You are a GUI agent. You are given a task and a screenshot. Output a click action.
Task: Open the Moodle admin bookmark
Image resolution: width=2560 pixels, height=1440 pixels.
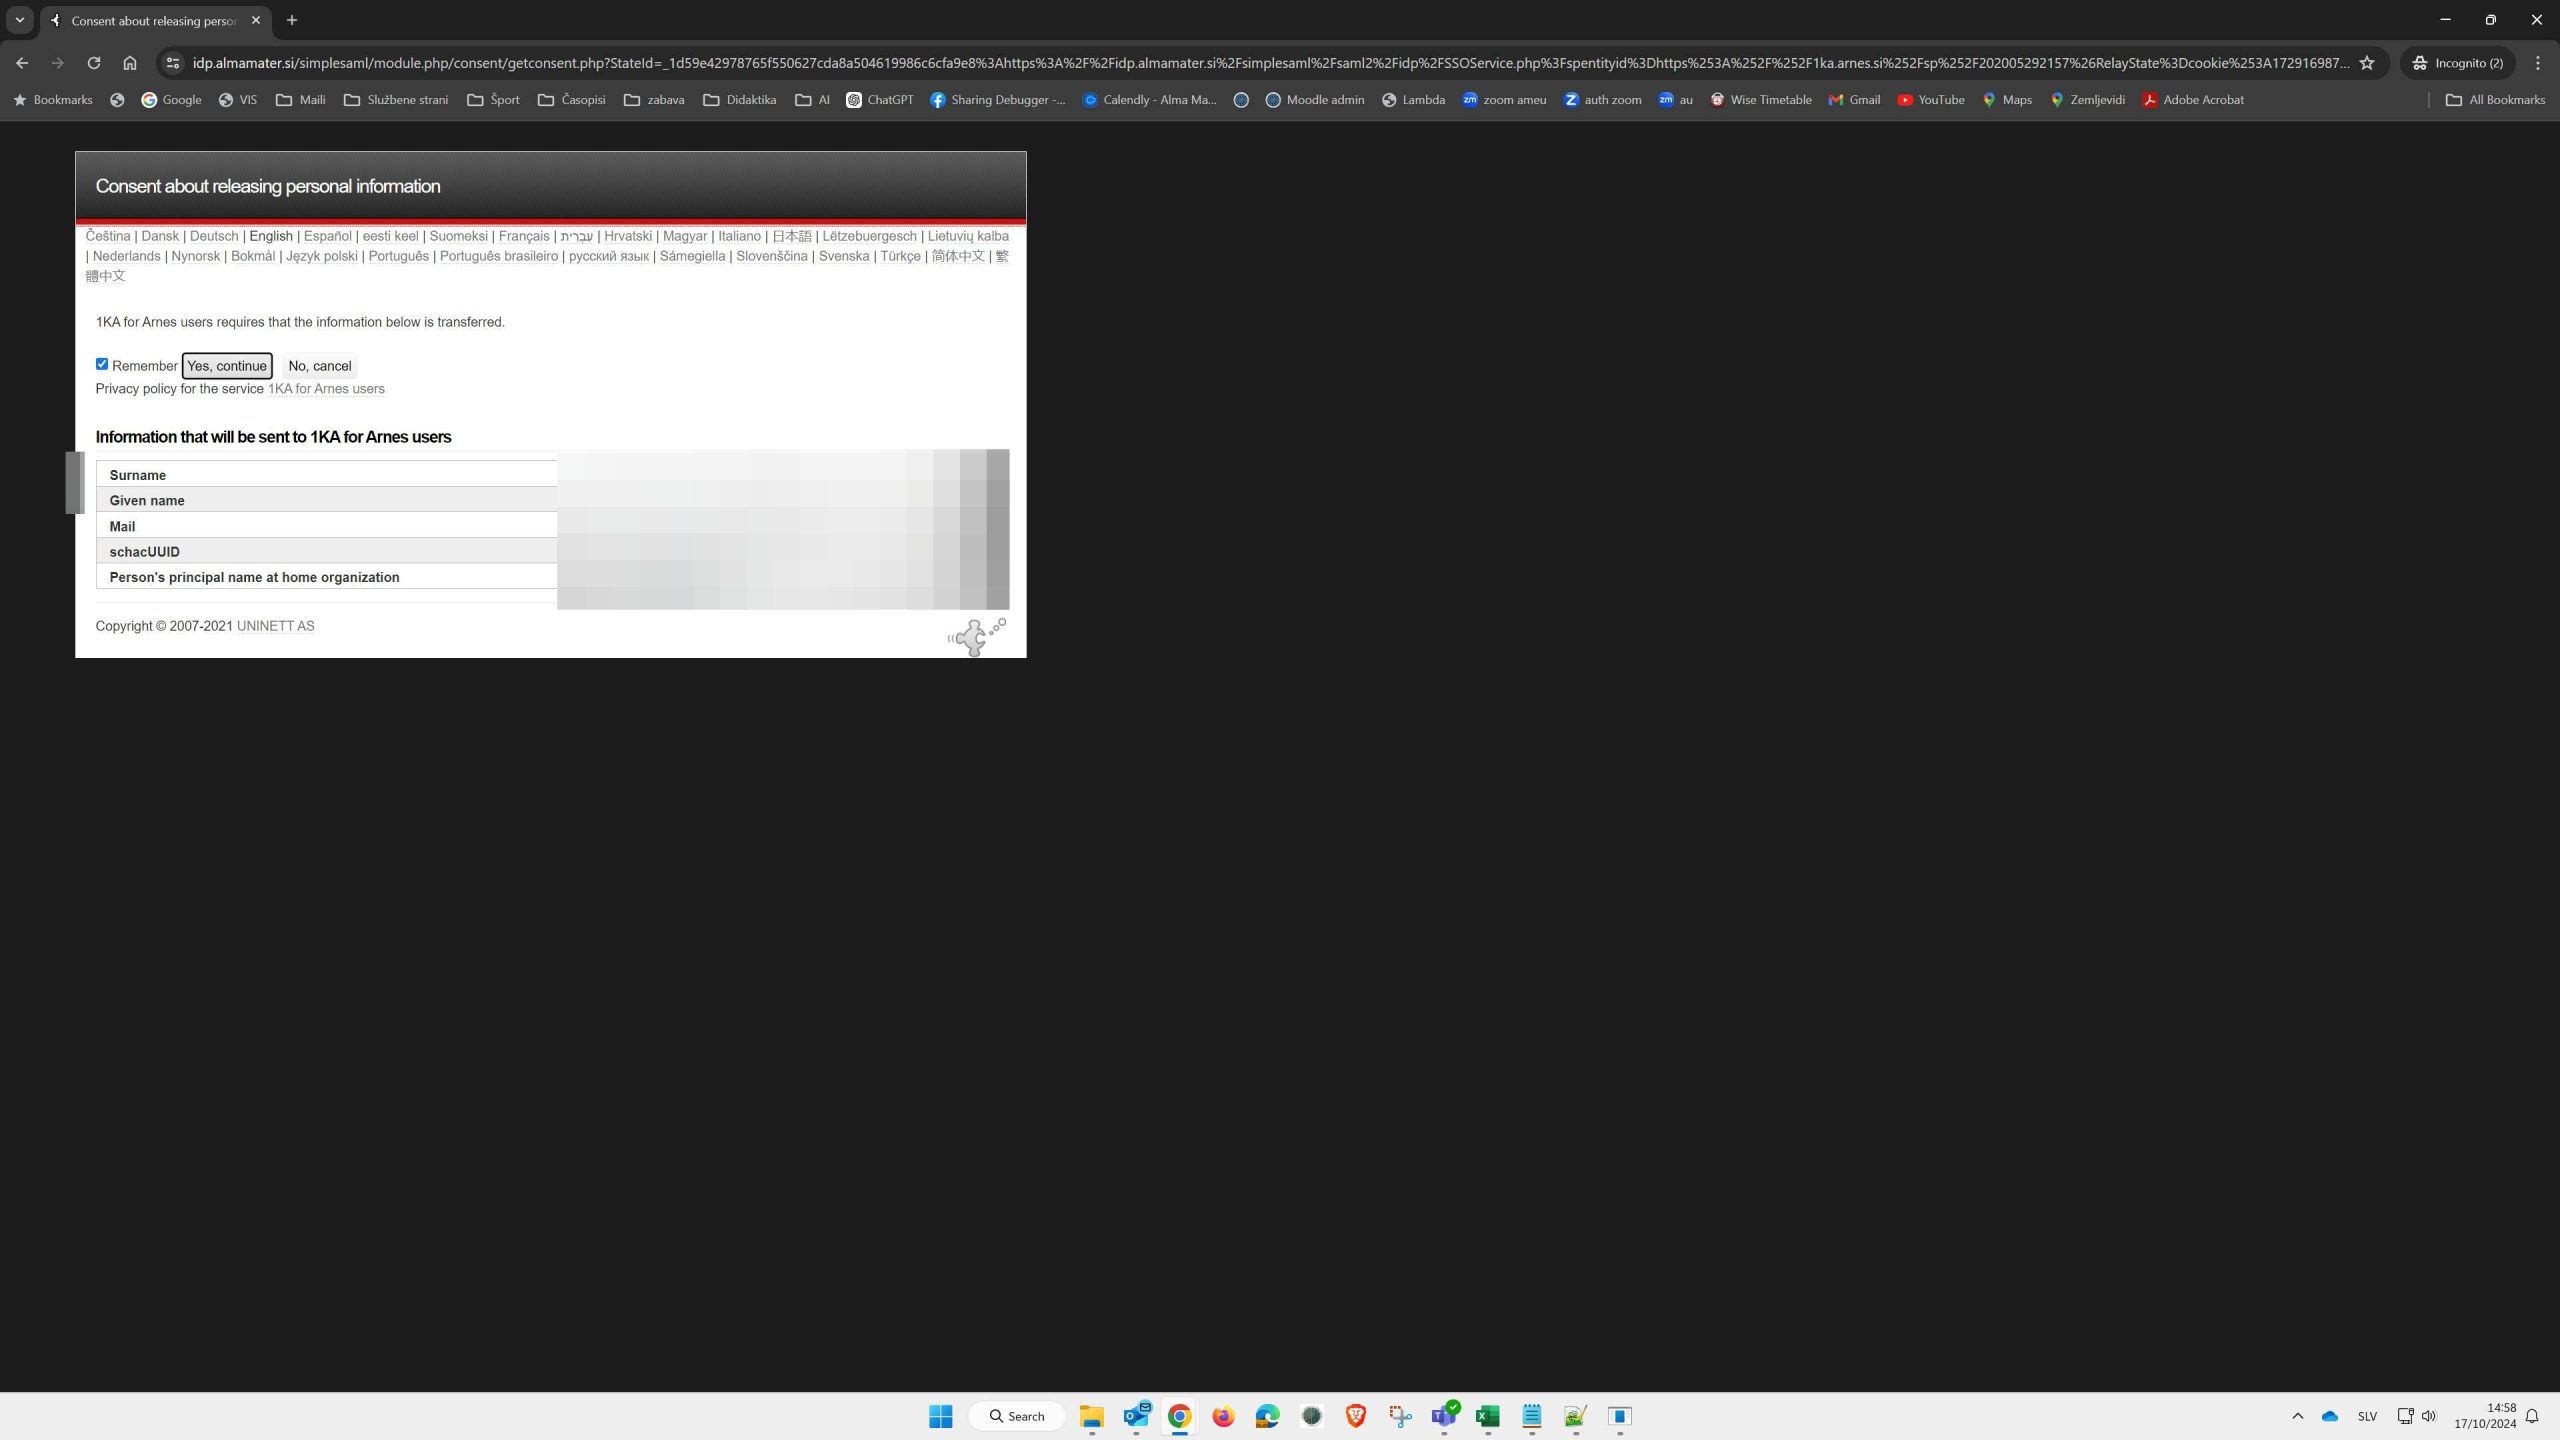[x=1315, y=100]
